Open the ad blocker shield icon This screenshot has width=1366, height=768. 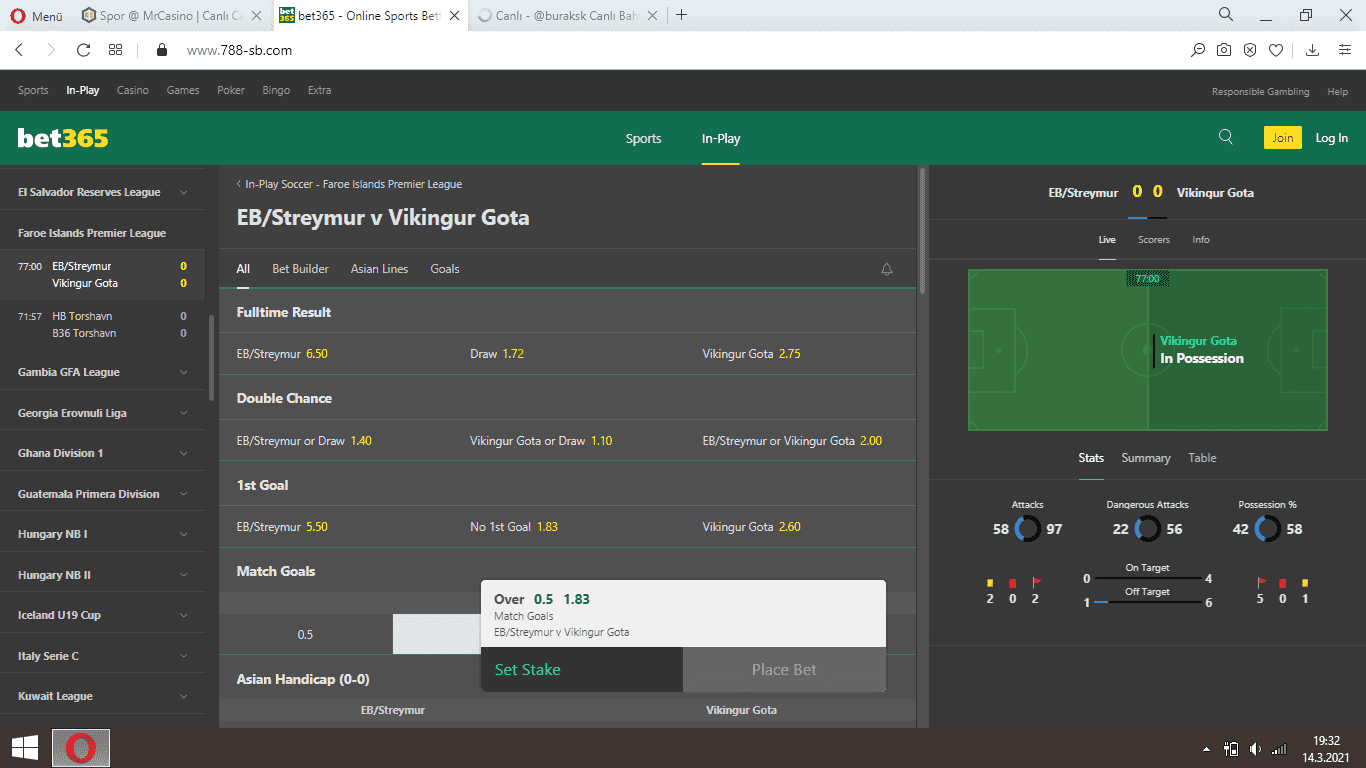tap(1250, 50)
